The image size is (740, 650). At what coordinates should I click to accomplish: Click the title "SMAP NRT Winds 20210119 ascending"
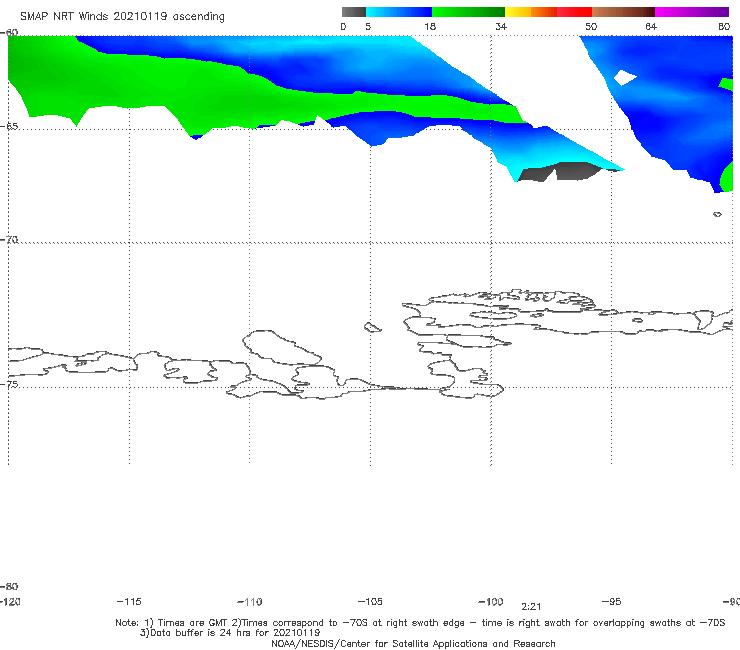tap(122, 17)
